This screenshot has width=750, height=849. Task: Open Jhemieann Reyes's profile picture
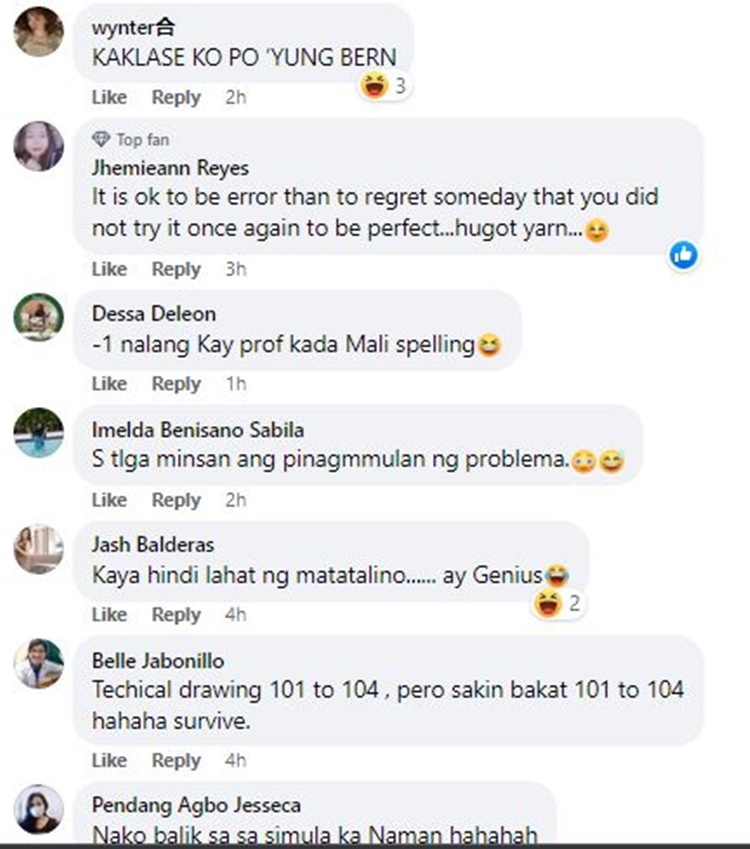[x=38, y=146]
